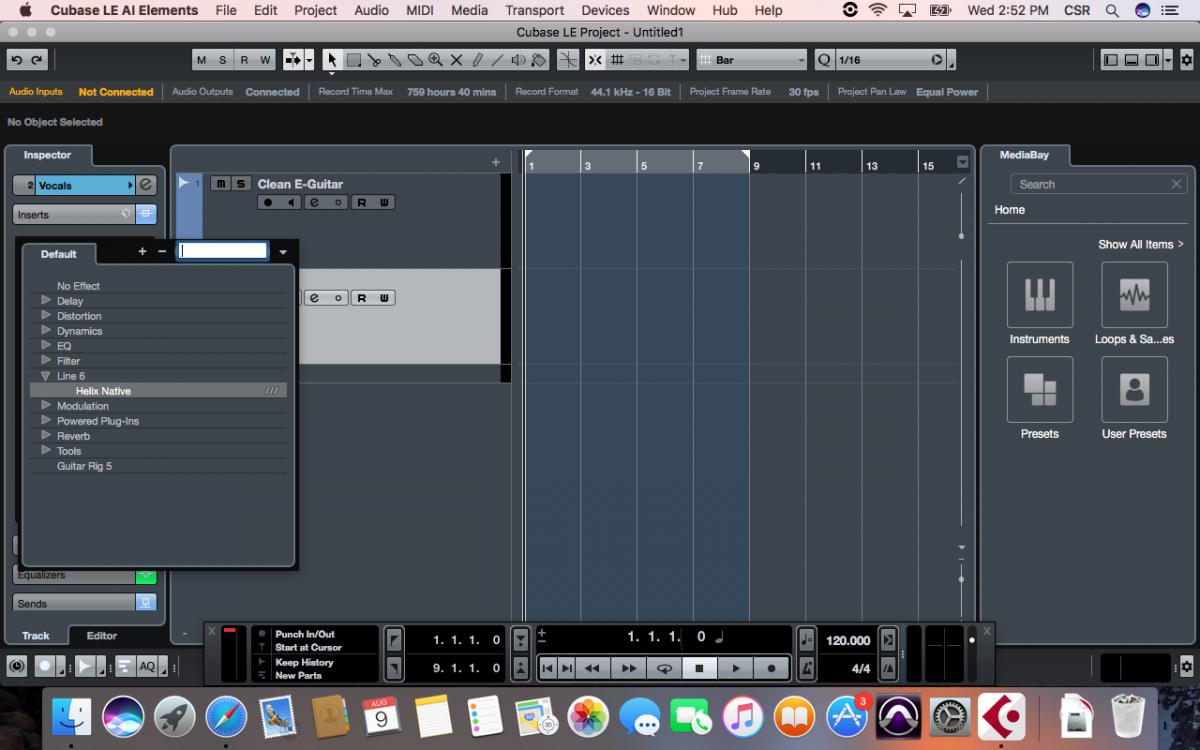Open Instruments in MediaBay

[x=1039, y=295]
